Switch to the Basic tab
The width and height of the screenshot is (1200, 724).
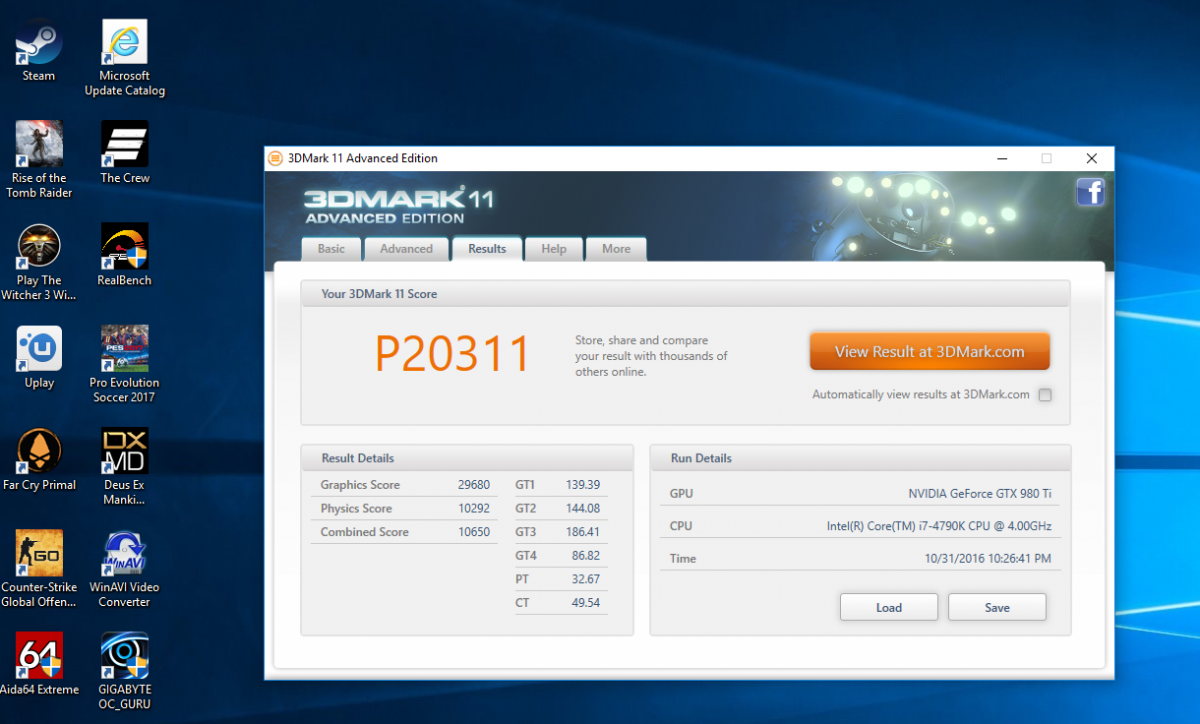coord(331,249)
